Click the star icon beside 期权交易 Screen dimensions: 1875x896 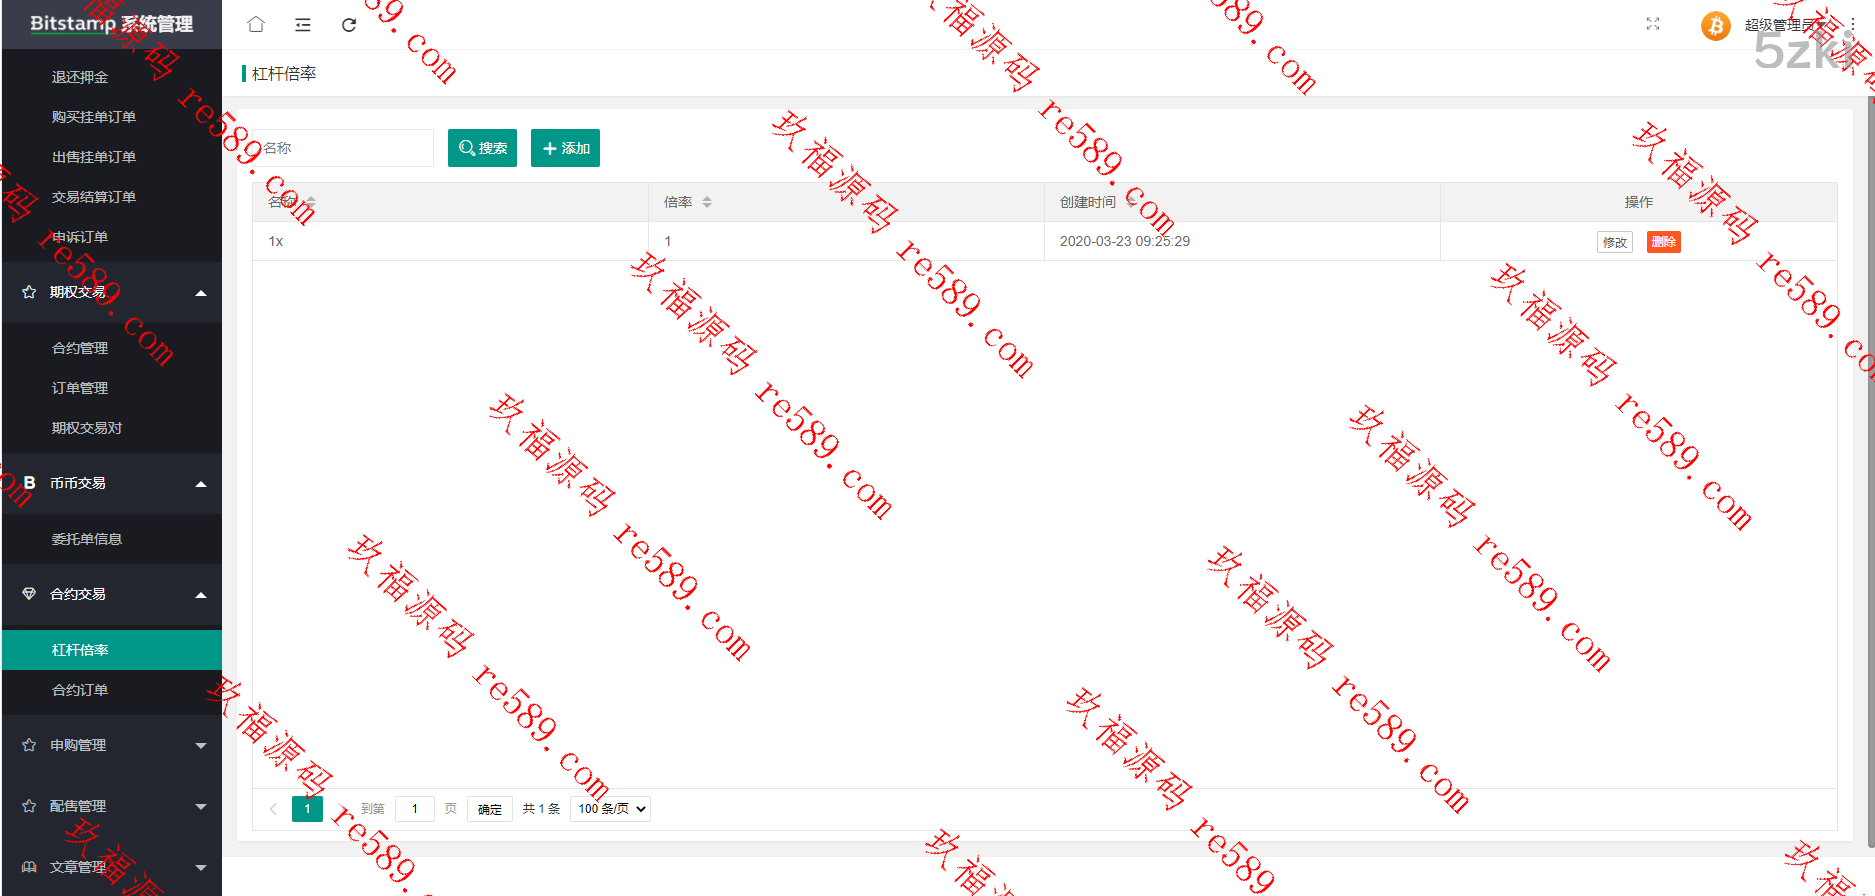point(29,292)
